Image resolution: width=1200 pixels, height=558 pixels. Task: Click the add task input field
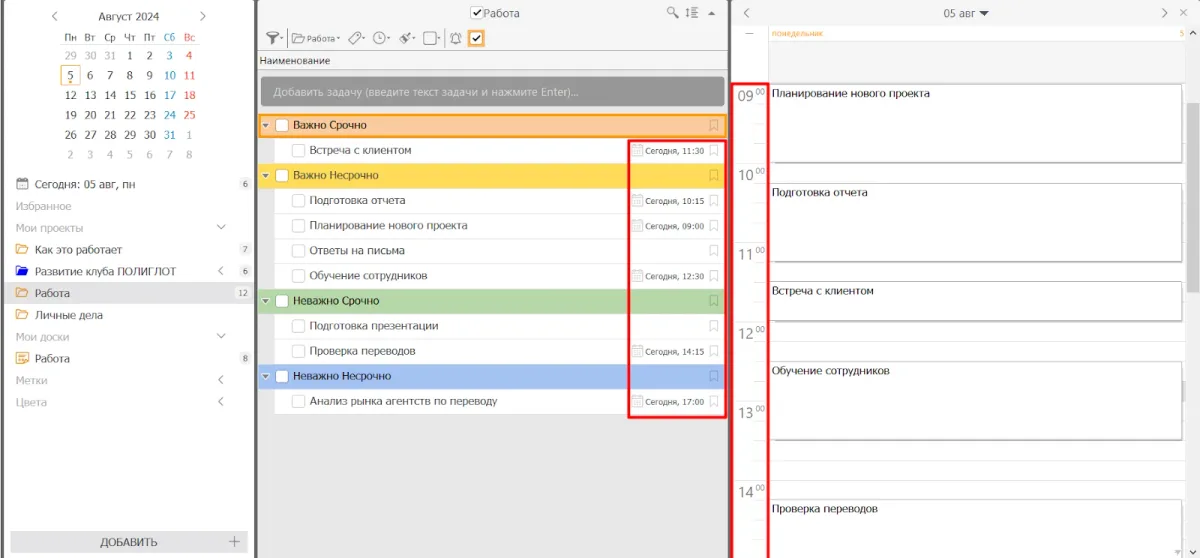click(x=491, y=92)
